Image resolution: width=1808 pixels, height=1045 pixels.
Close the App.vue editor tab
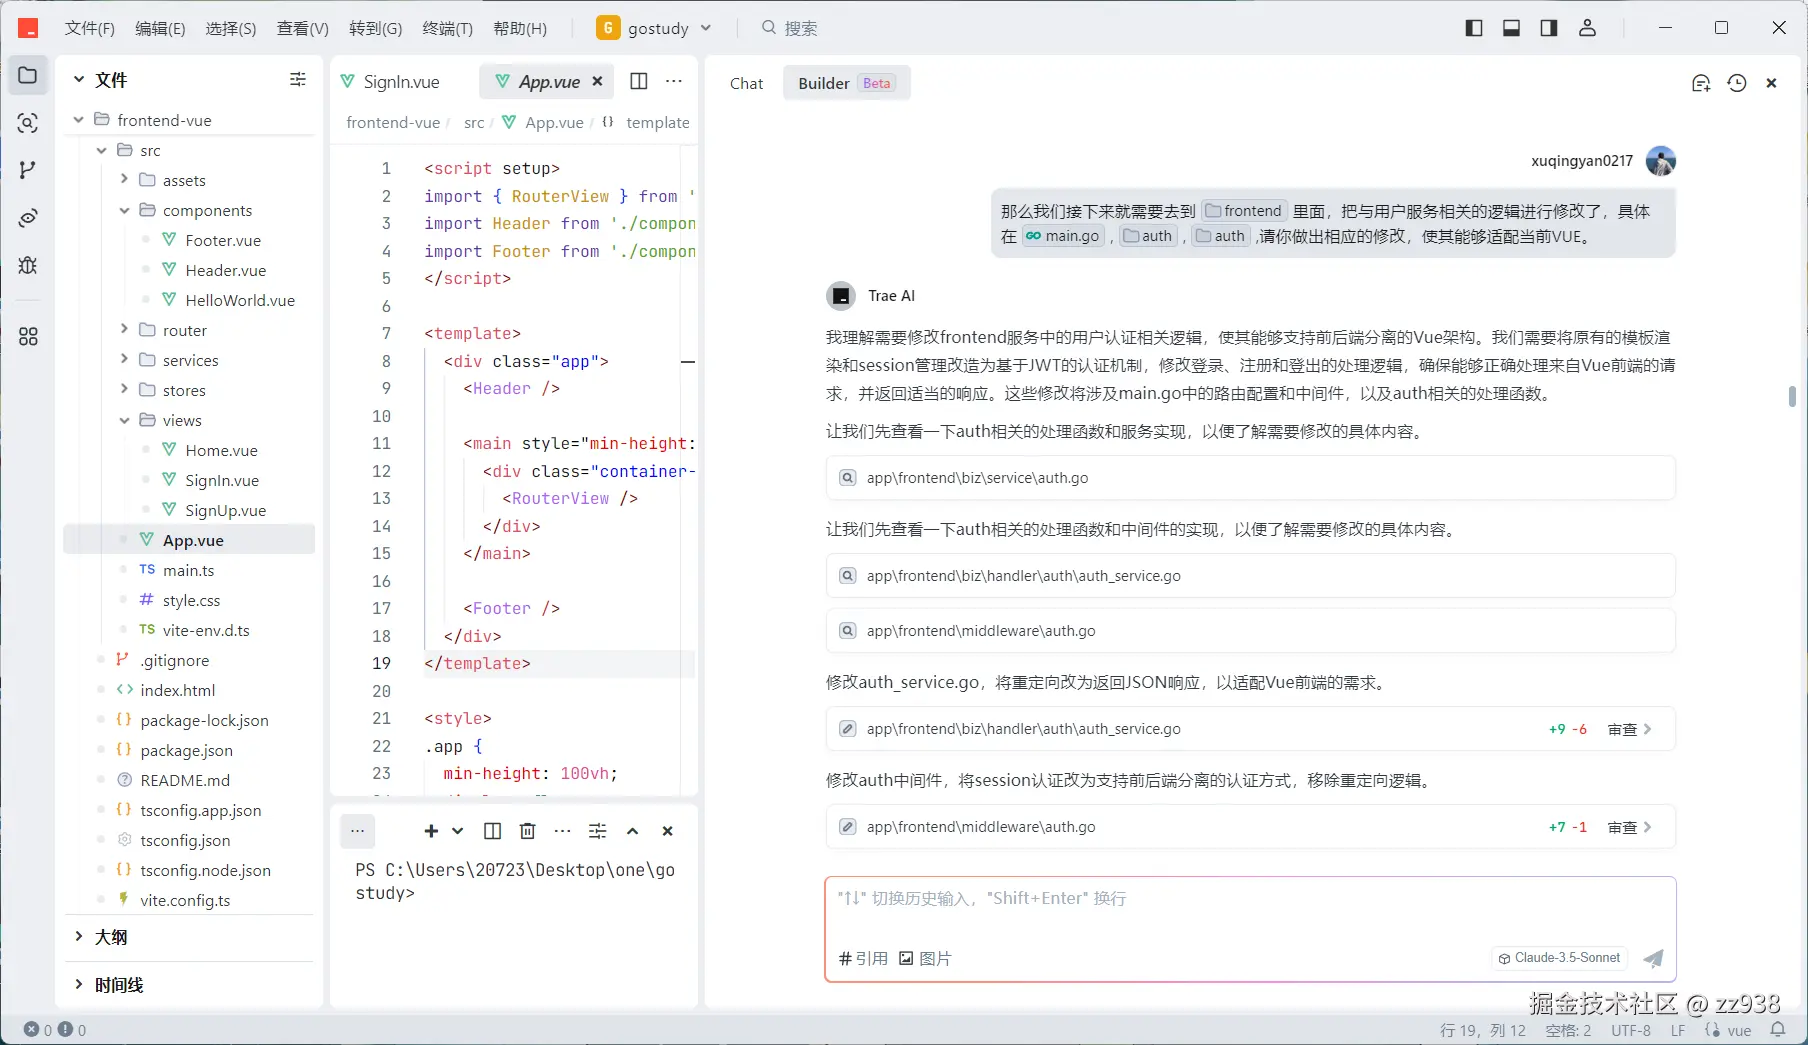pos(597,81)
